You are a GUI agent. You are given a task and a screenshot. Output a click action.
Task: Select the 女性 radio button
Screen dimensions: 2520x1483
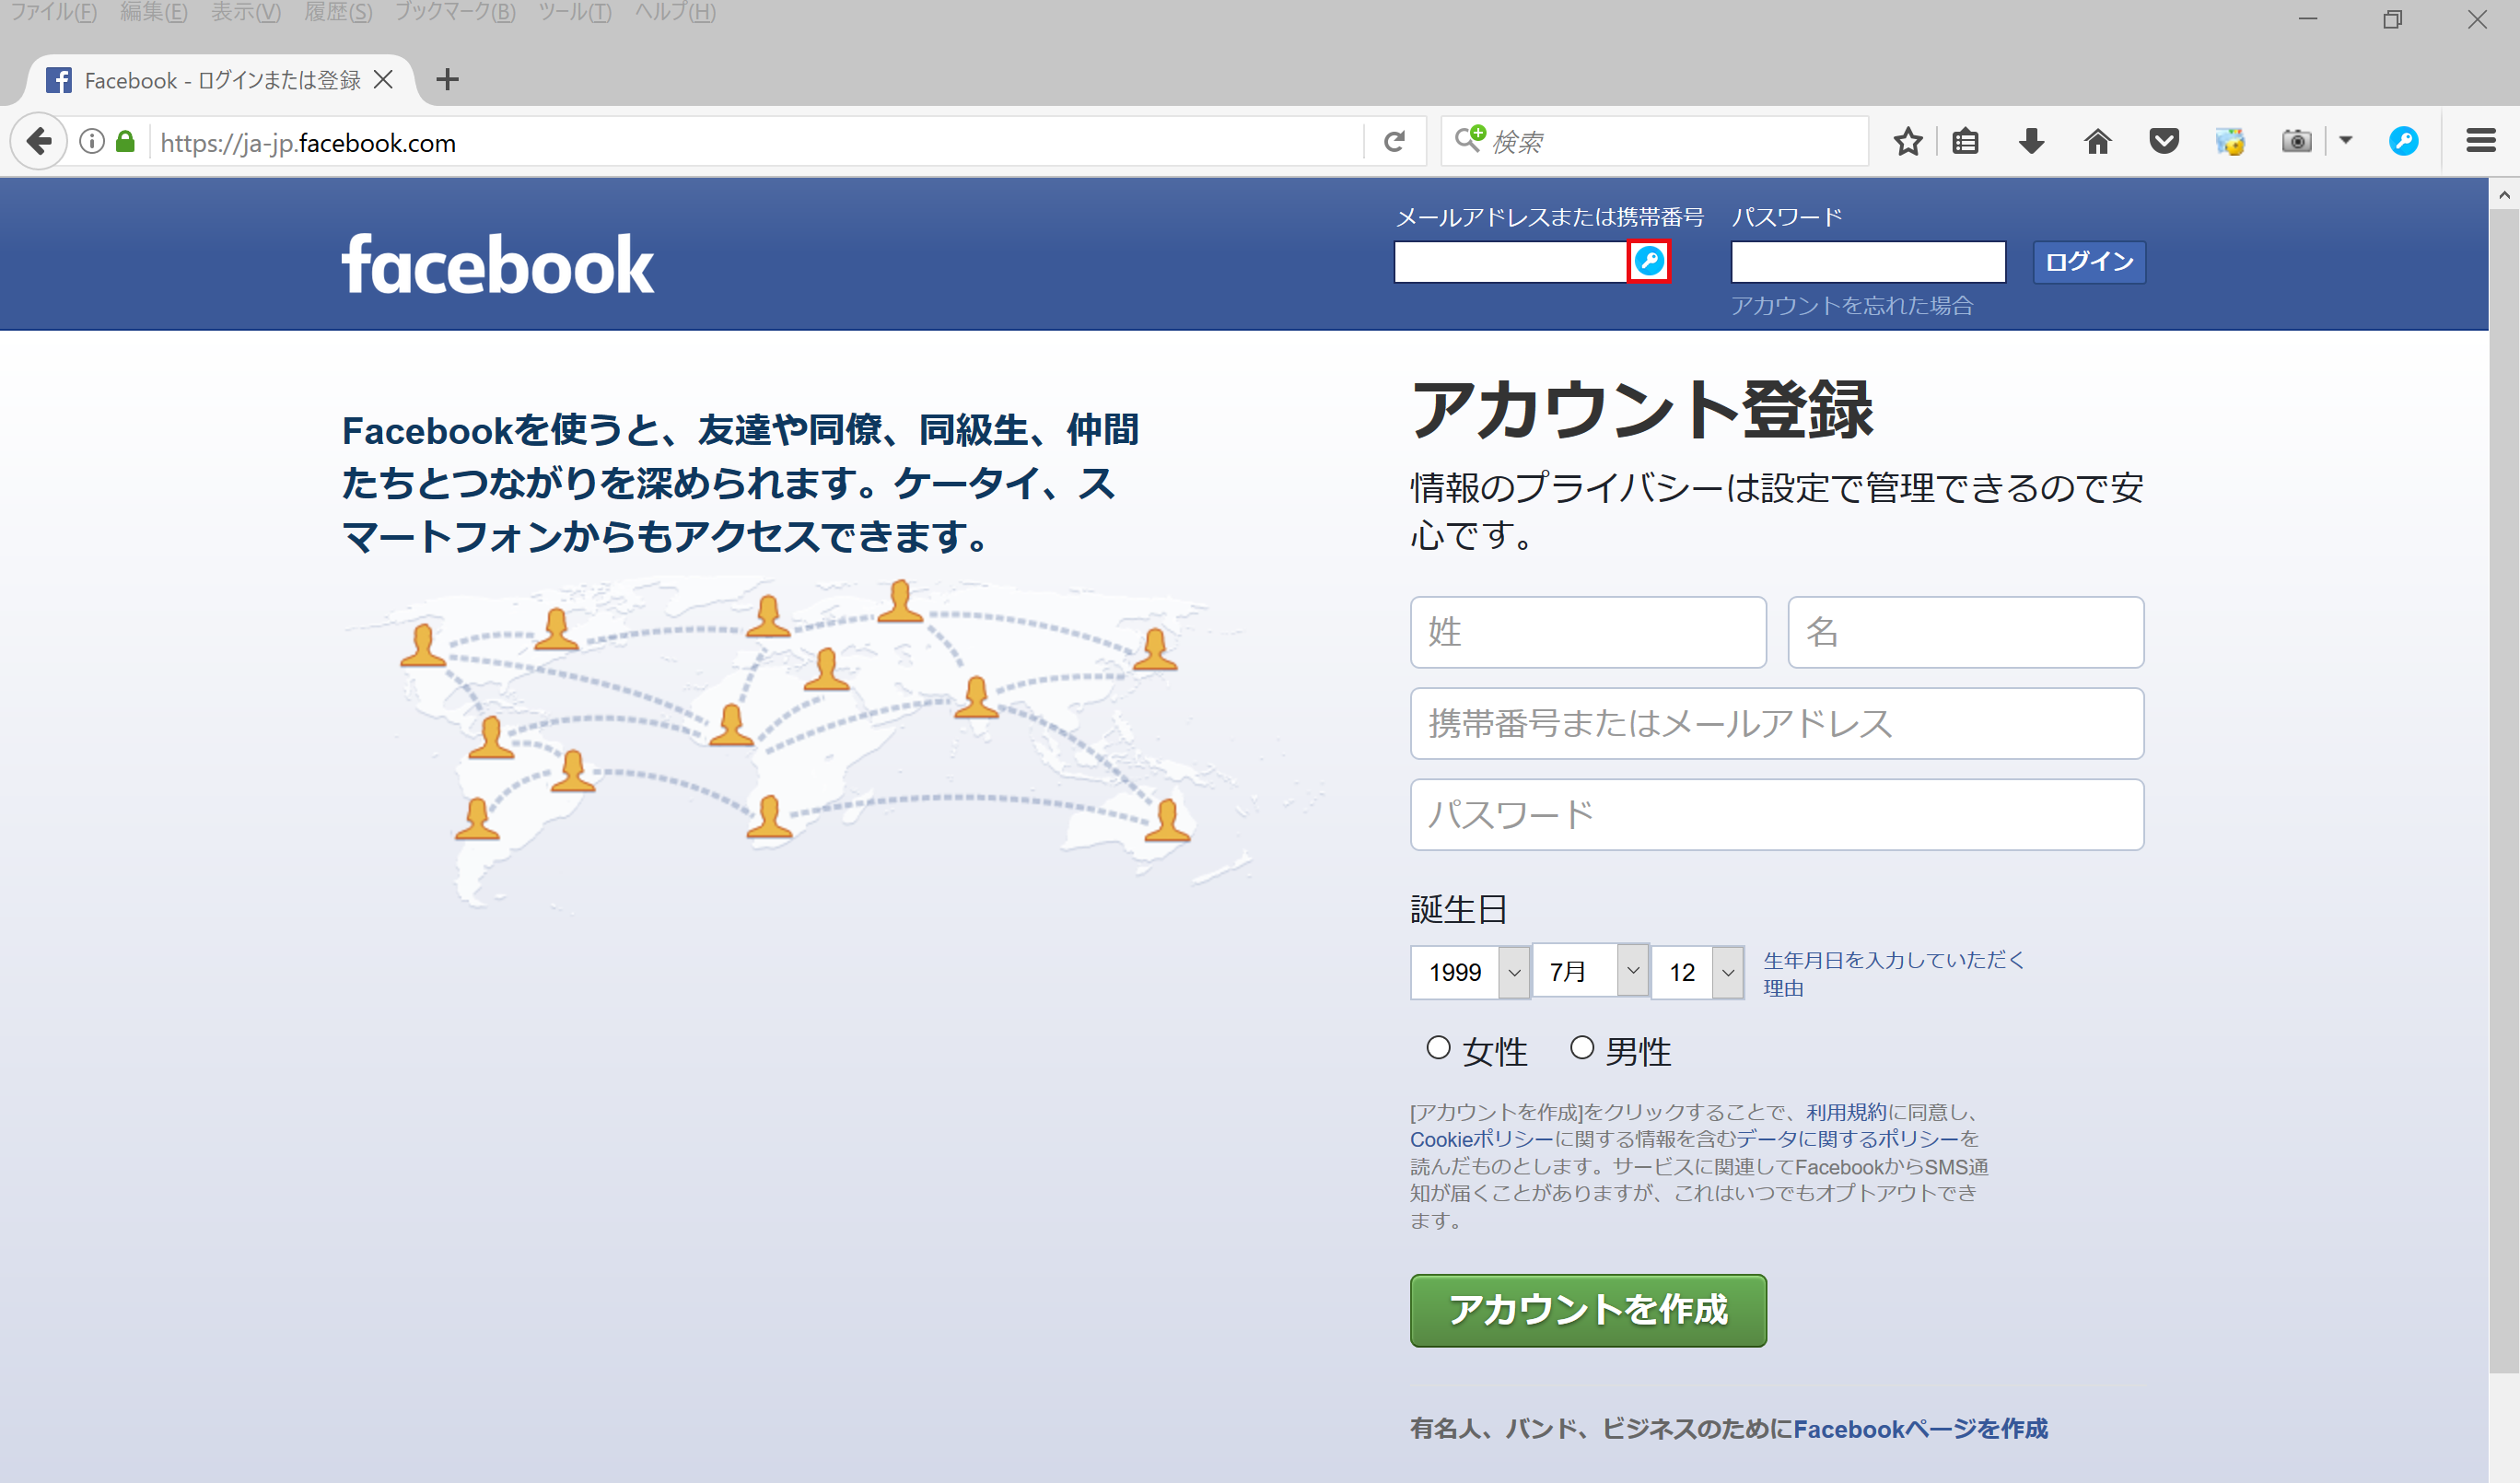click(x=1438, y=1048)
